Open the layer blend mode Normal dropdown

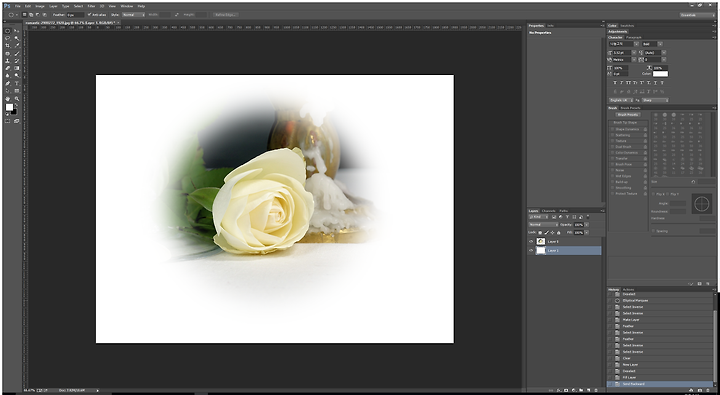pyautogui.click(x=543, y=225)
